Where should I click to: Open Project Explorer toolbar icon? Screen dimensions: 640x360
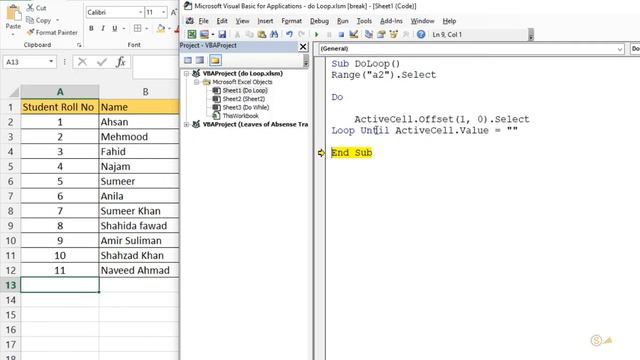pos(369,35)
